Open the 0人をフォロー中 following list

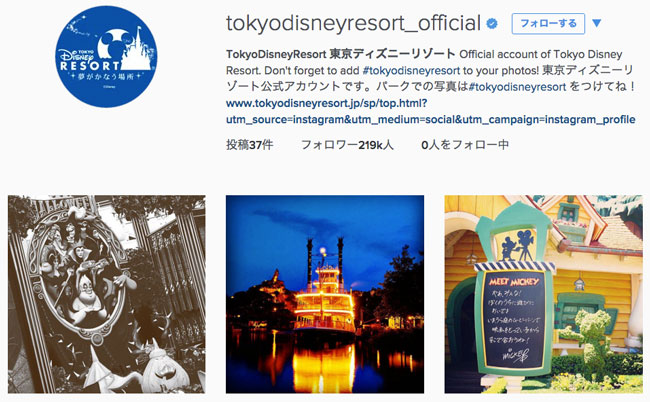pos(465,145)
